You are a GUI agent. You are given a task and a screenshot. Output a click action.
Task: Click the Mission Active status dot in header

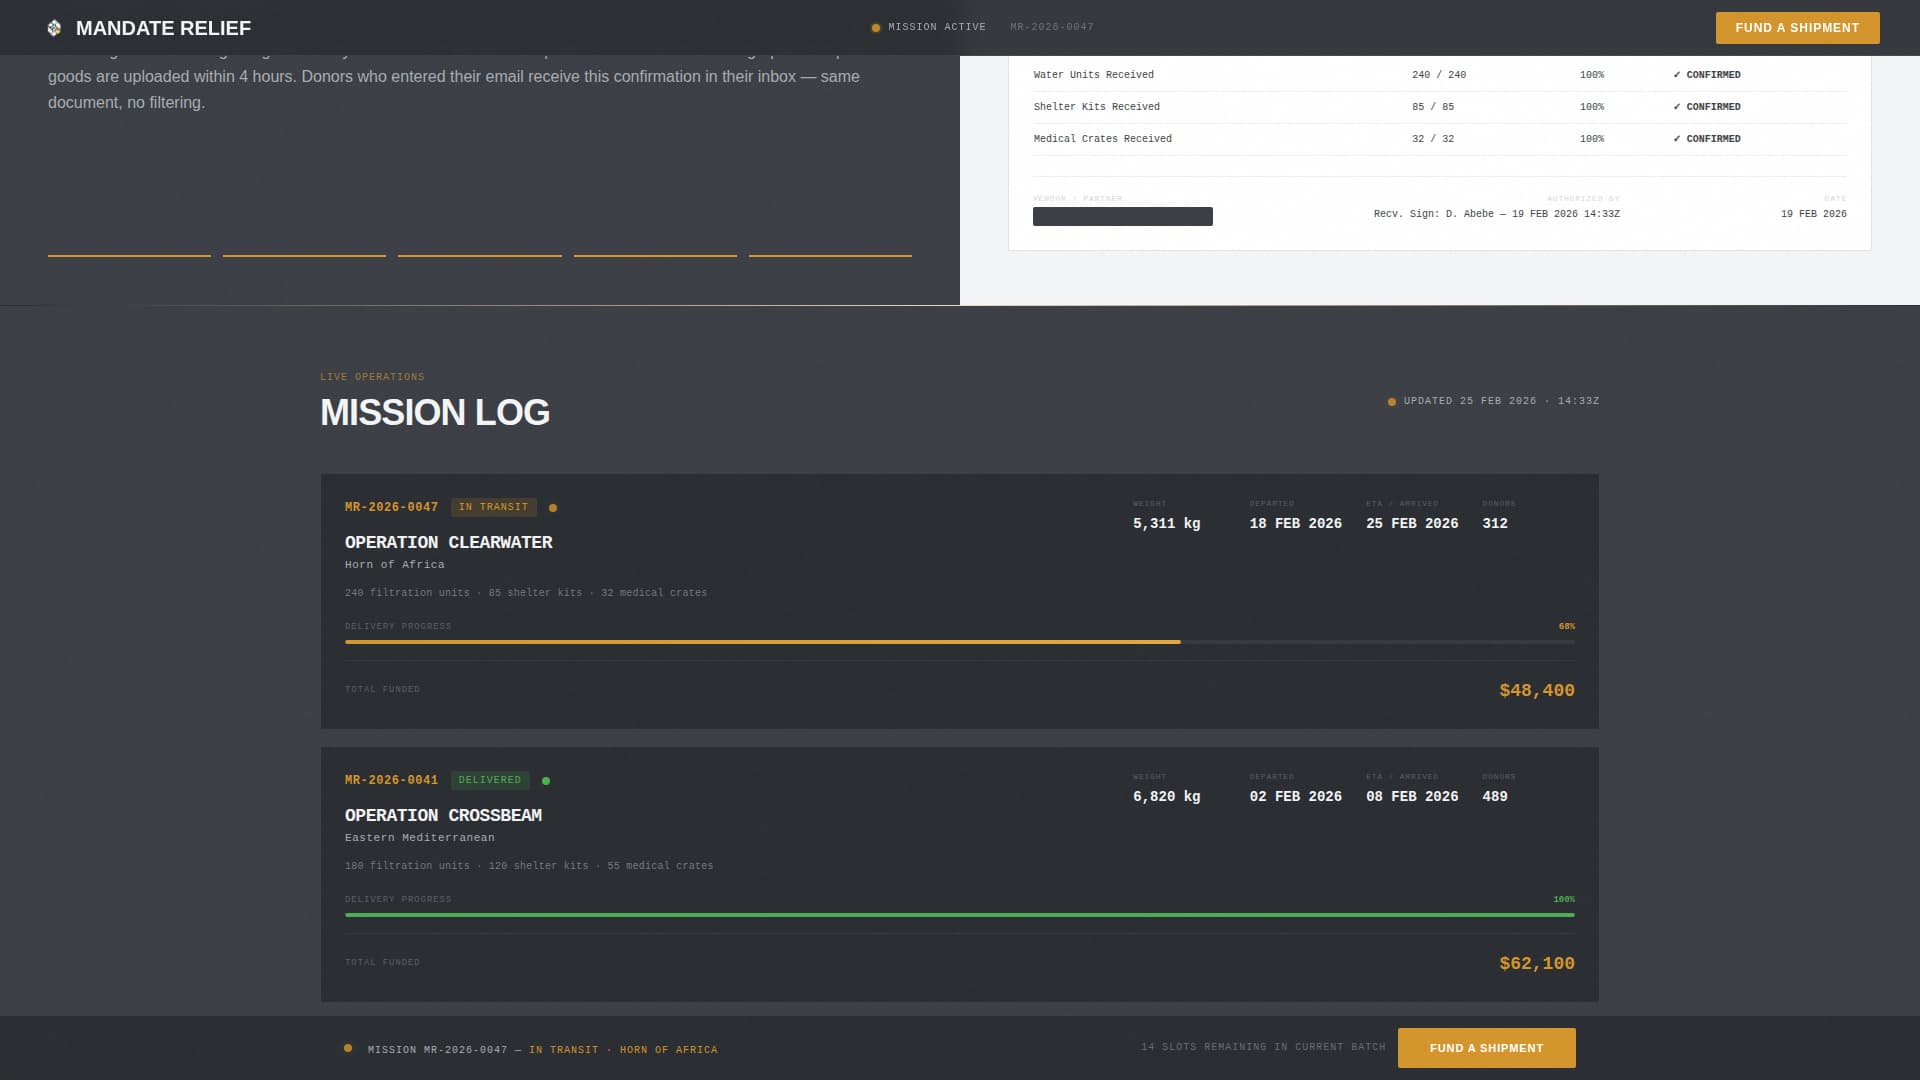[876, 28]
